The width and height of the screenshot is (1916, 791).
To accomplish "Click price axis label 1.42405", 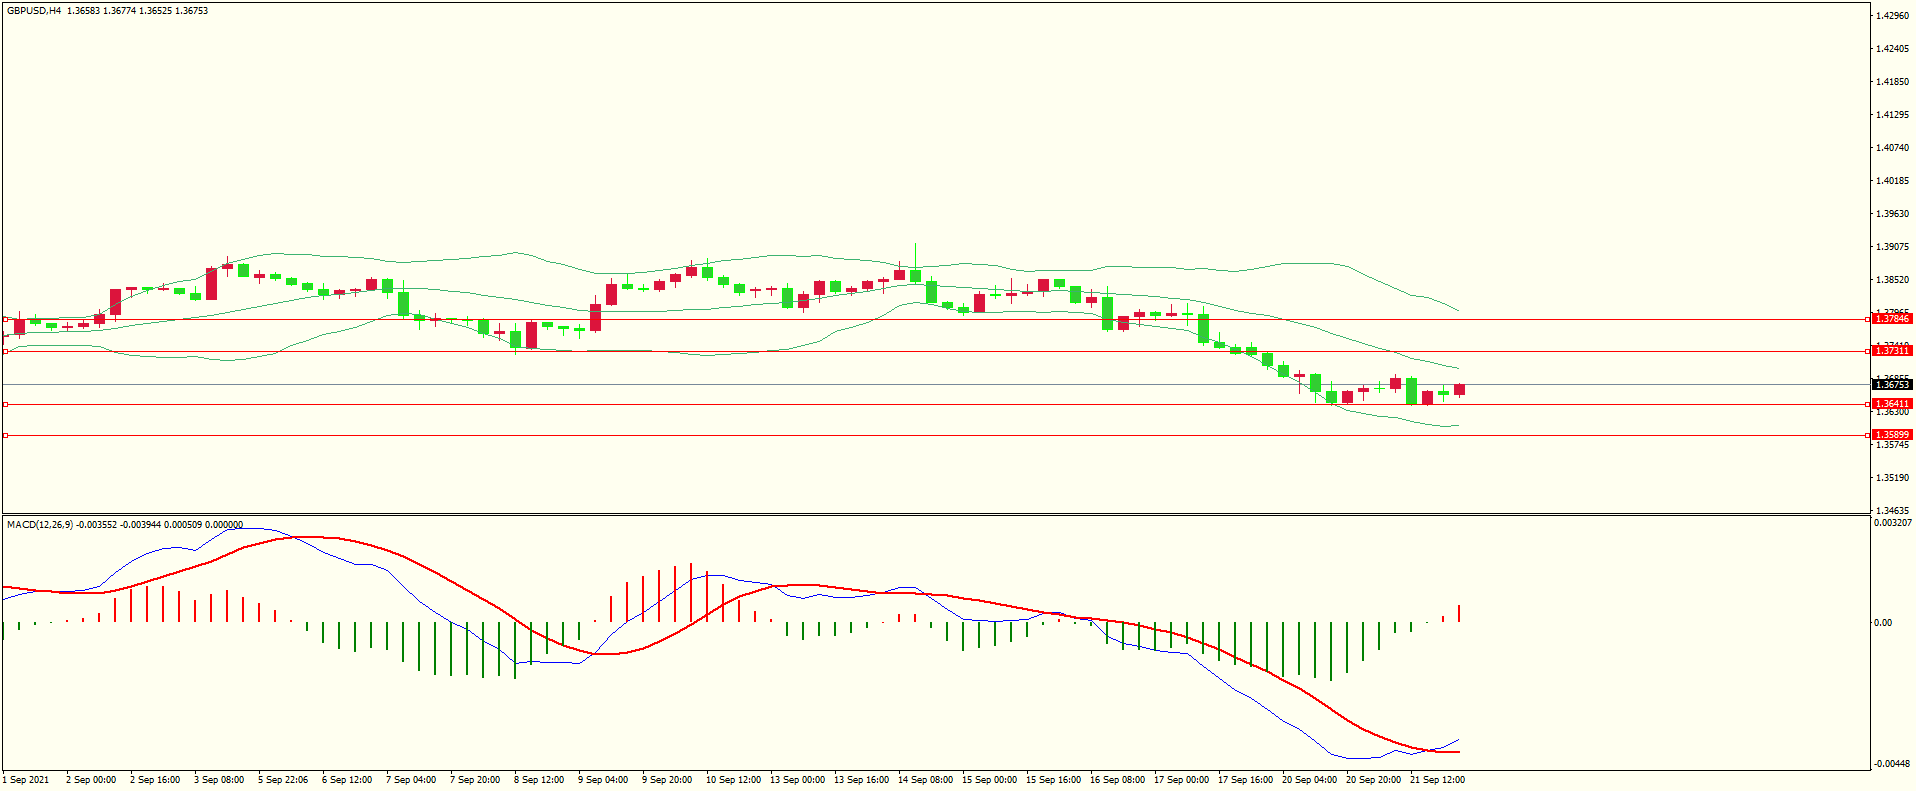I will click(x=1893, y=49).
